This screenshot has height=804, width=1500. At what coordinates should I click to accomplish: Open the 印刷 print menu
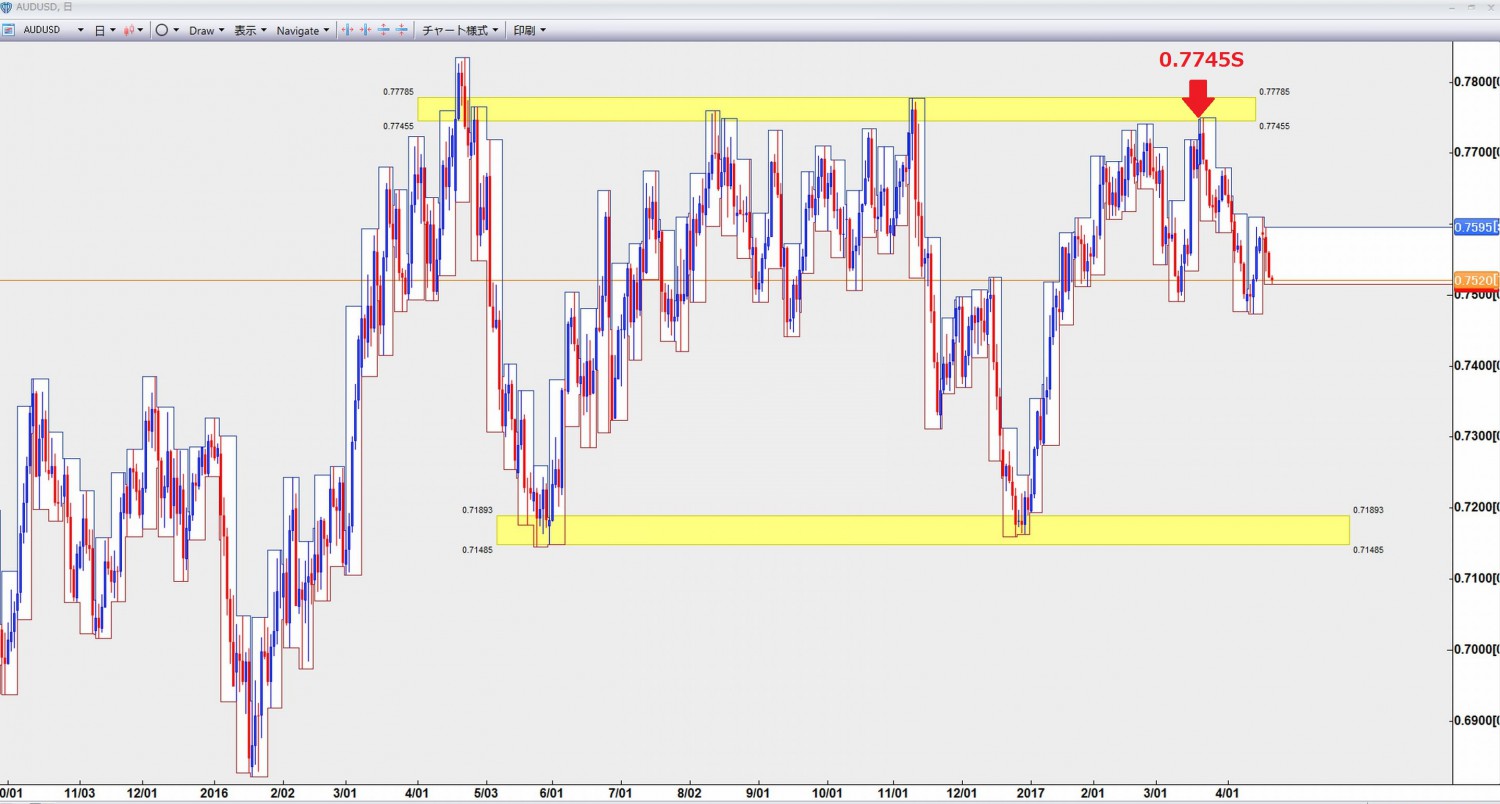point(530,30)
